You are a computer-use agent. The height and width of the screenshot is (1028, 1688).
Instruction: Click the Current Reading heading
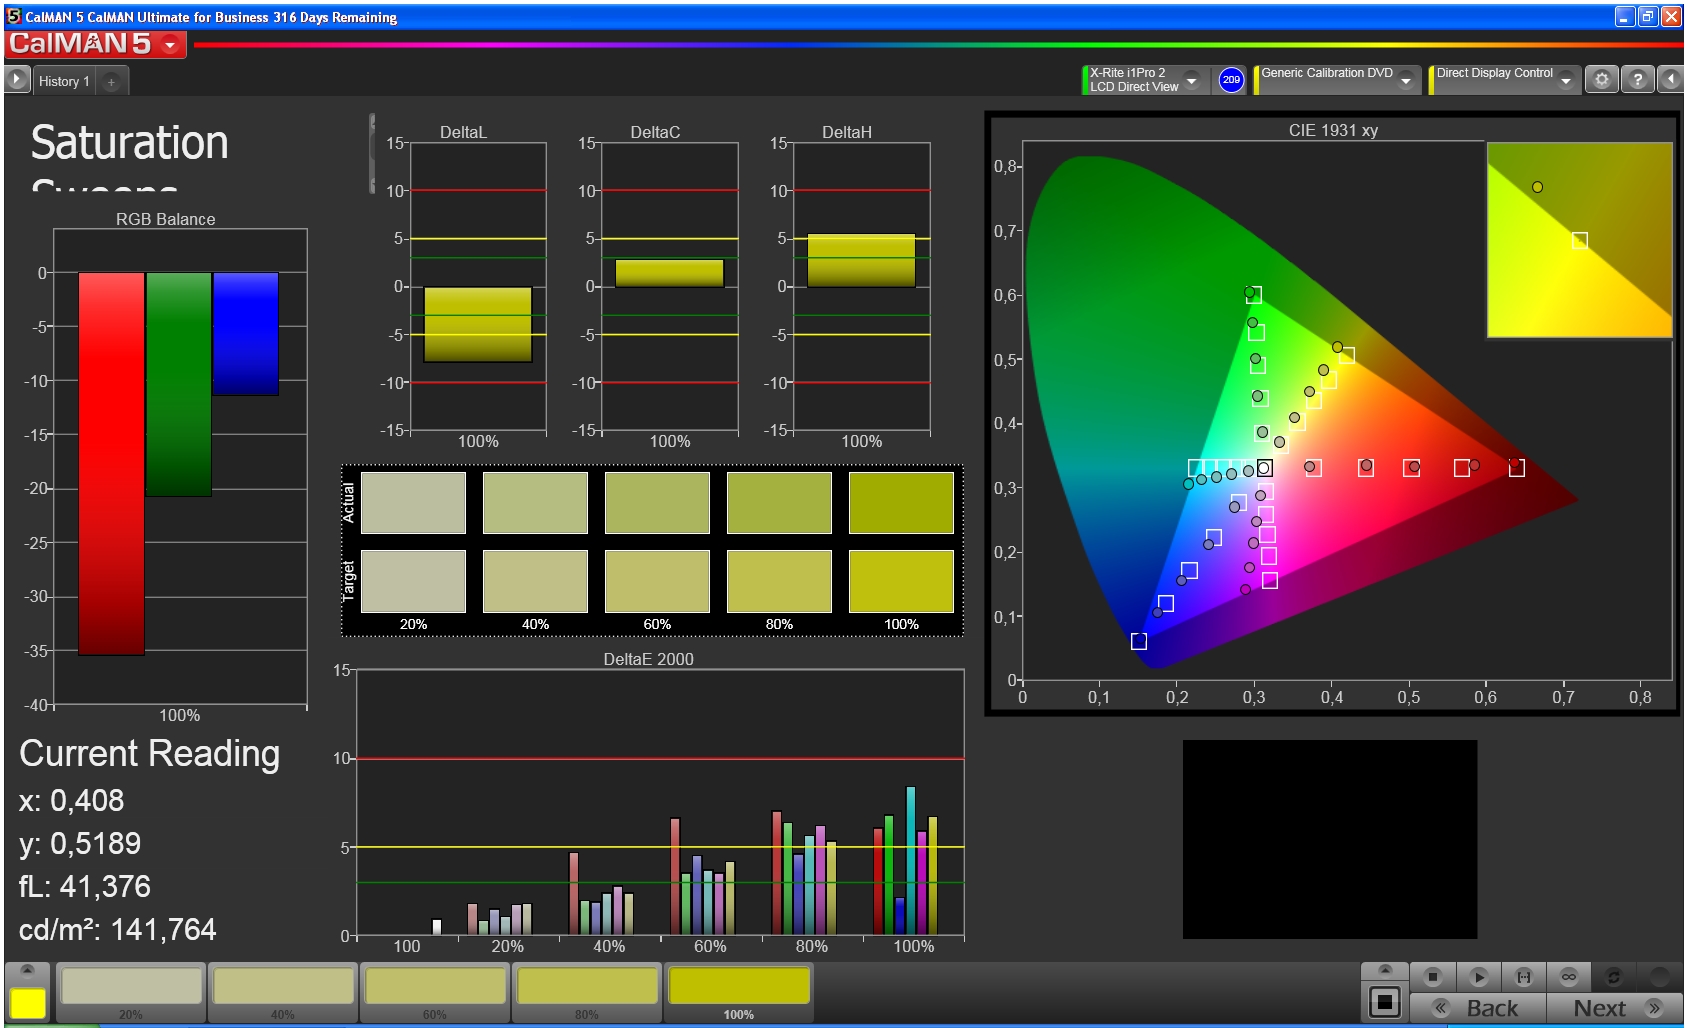point(150,754)
